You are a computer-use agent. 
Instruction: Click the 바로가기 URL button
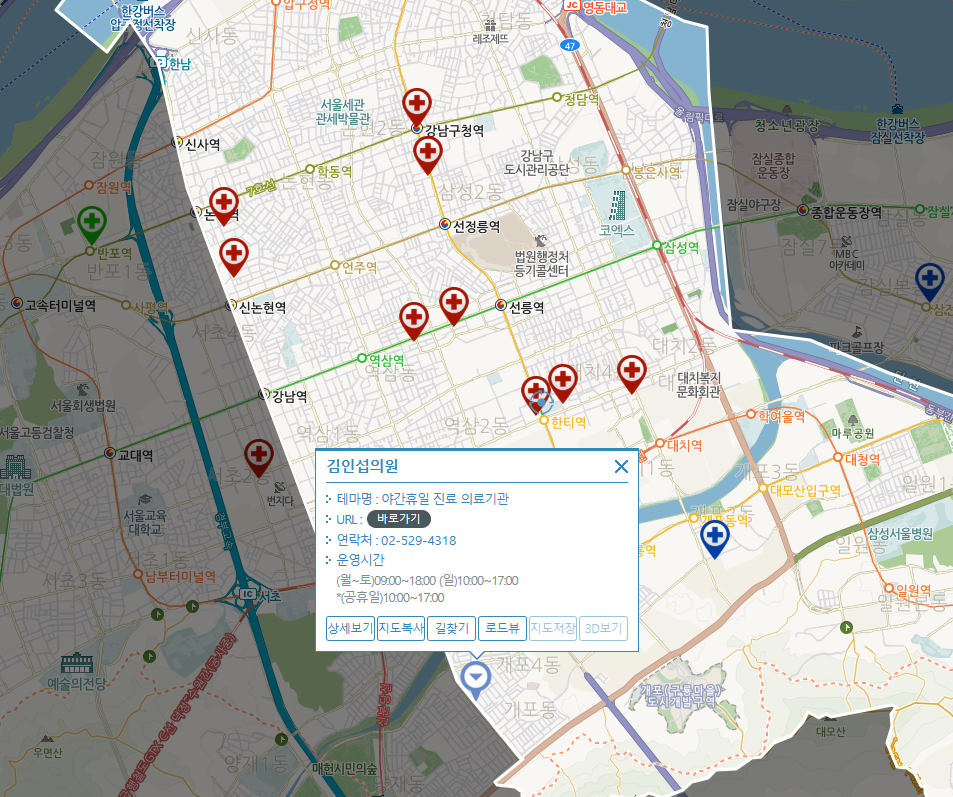pos(399,519)
